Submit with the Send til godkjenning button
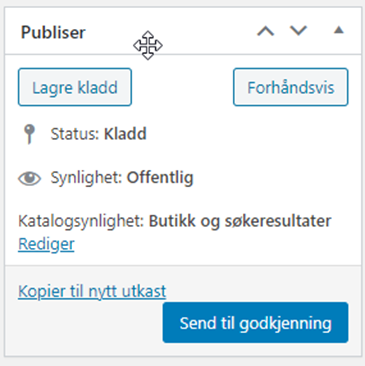This screenshot has height=366, width=365. pyautogui.click(x=256, y=323)
